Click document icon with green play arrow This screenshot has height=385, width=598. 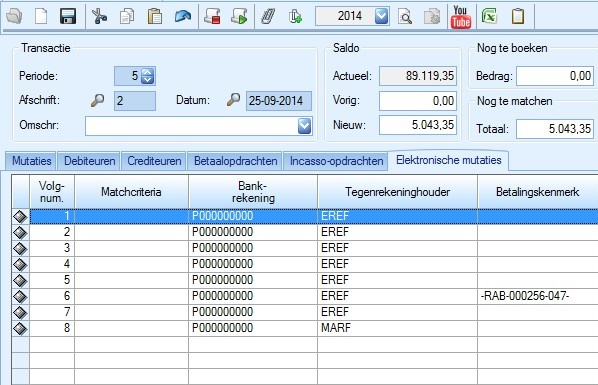click(240, 16)
